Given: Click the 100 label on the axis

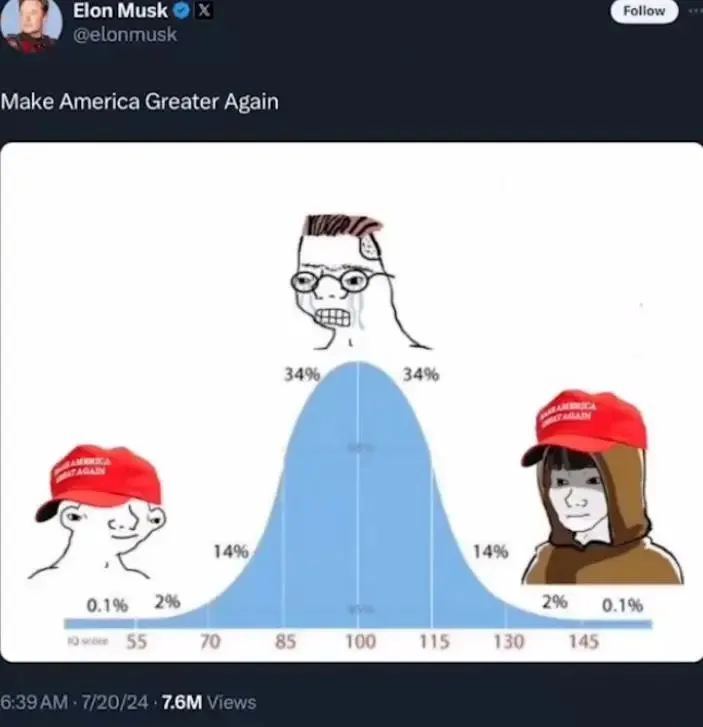Looking at the screenshot, I should (x=361, y=642).
